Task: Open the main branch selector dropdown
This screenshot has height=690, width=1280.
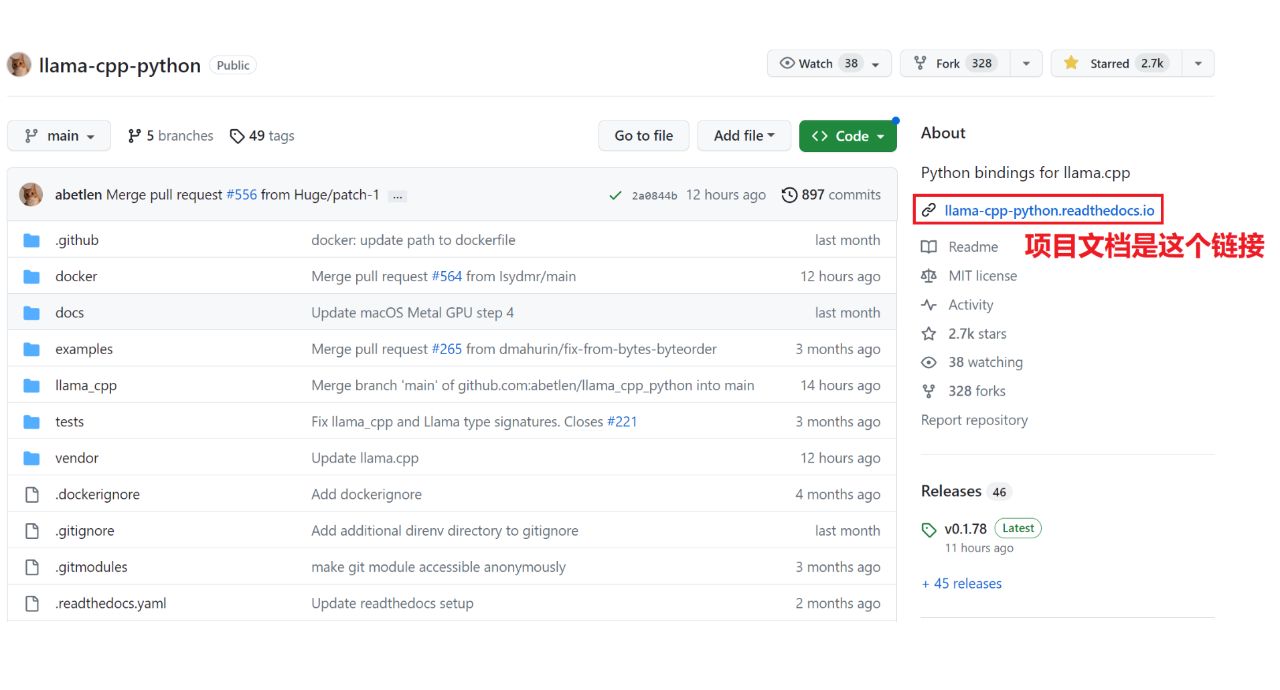Action: pyautogui.click(x=61, y=136)
